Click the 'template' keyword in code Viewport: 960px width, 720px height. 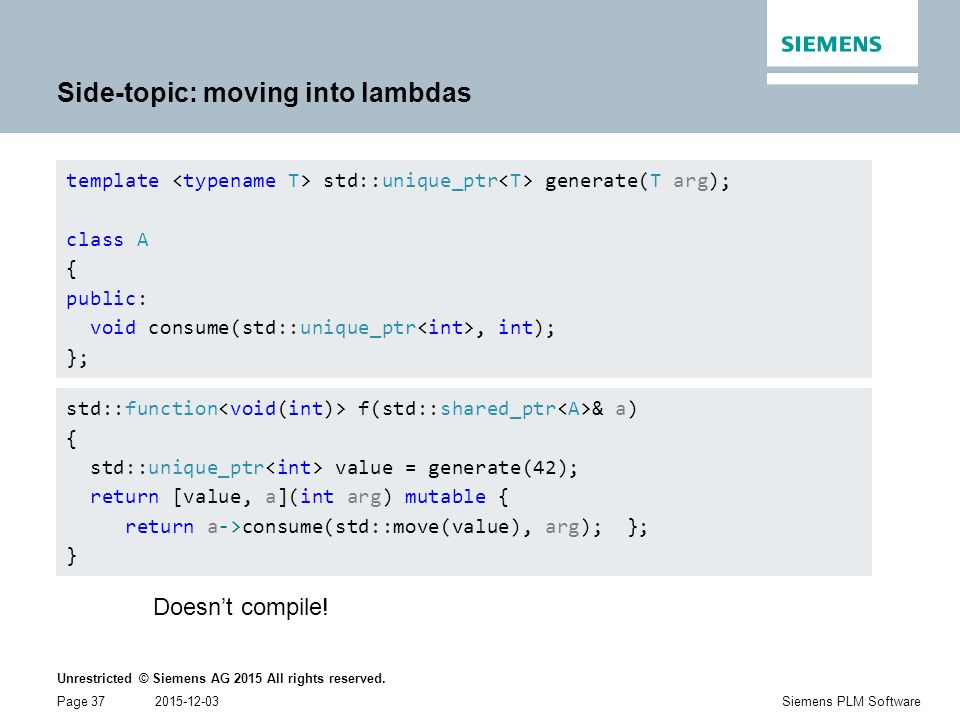113,181
